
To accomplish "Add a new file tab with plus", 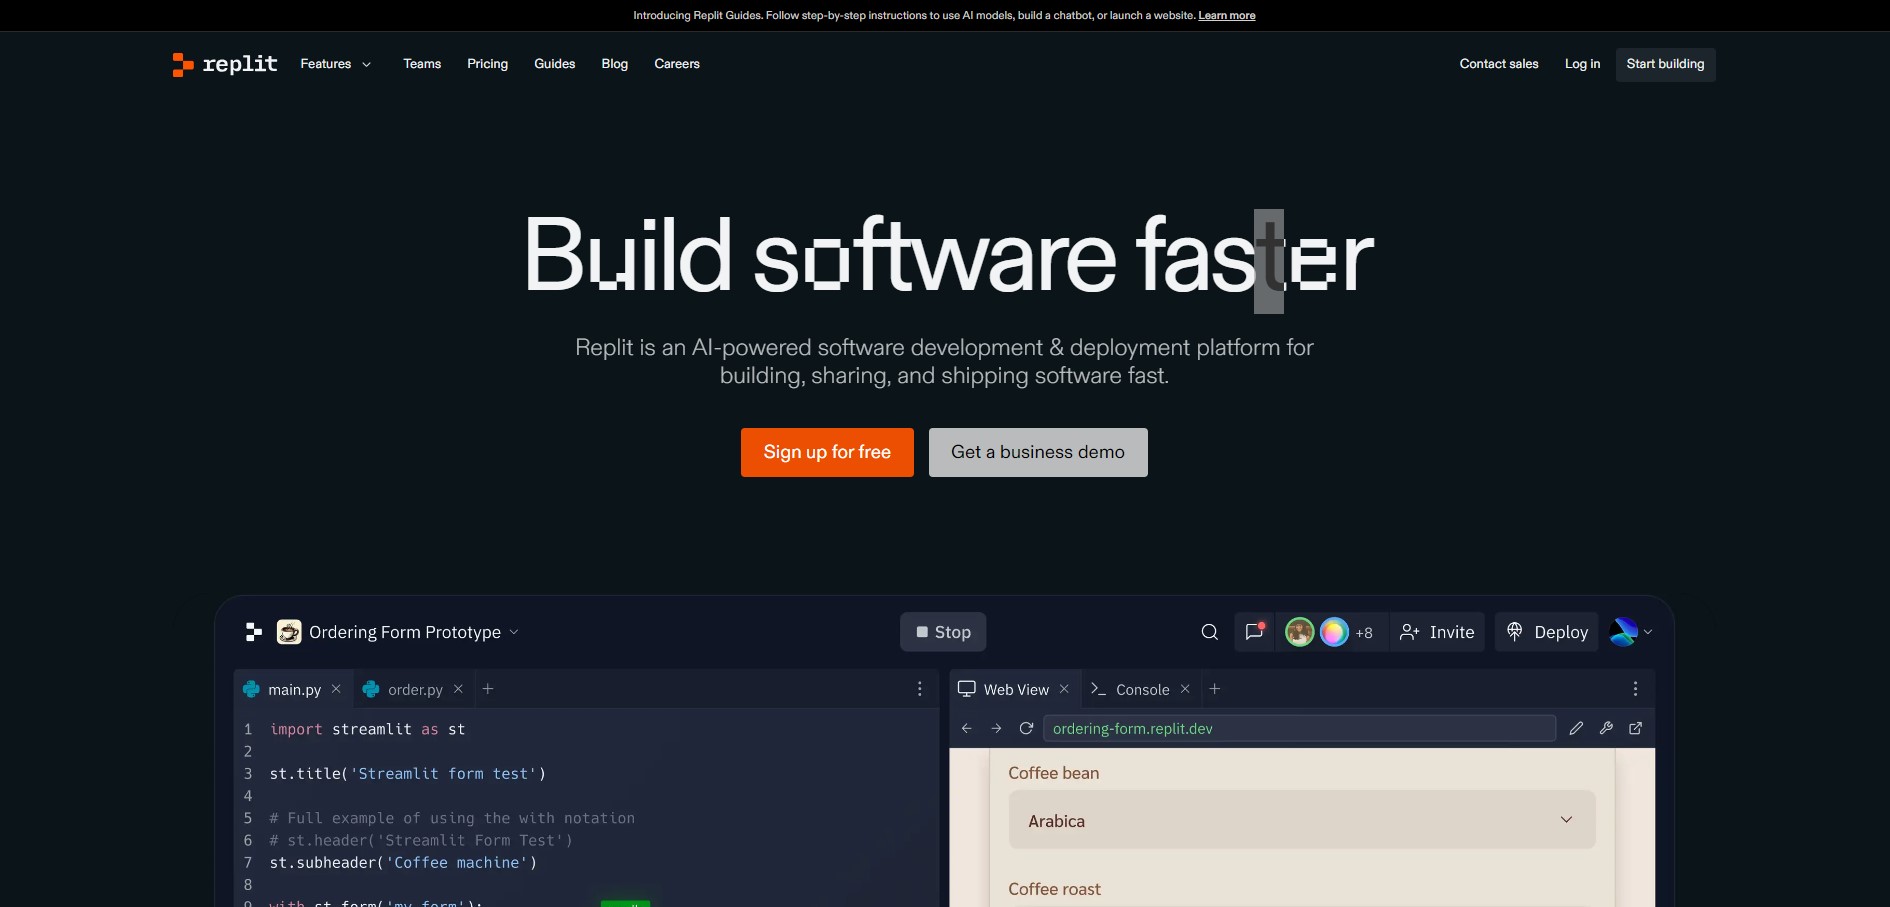I will click(488, 689).
